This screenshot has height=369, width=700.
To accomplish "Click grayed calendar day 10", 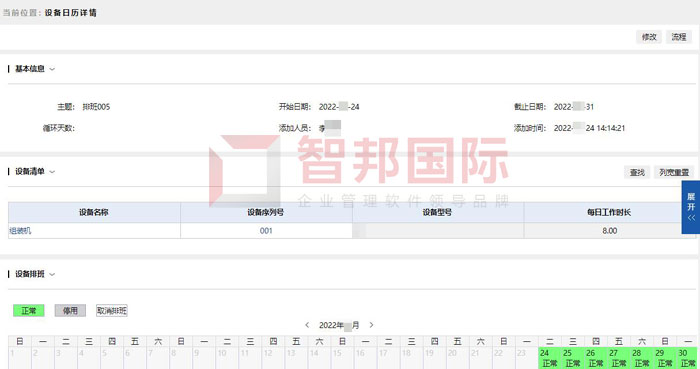I will pos(227,358).
